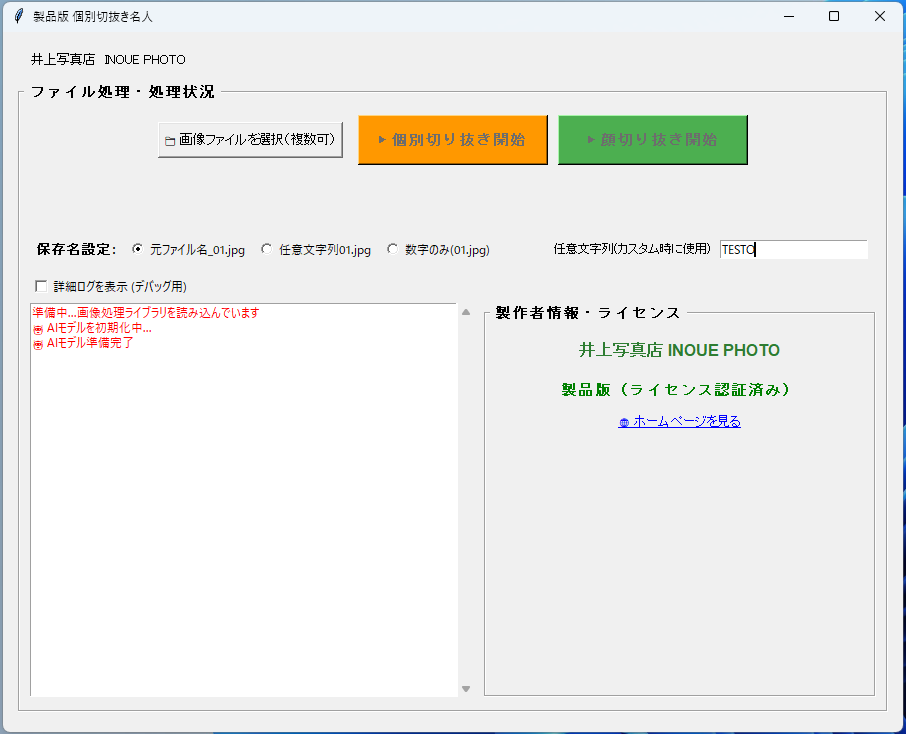Viewport: 906px width, 734px height.
Task: Click the green 井上写真店 INOUE PHOTO license title
Action: [680, 350]
